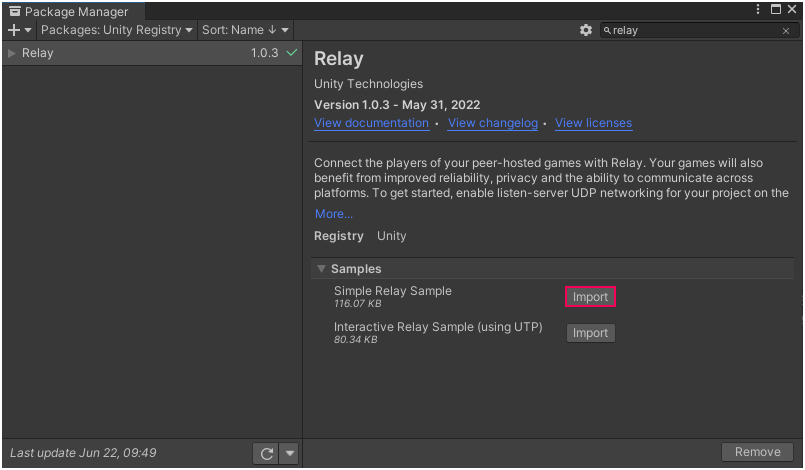Click the green installed checkmark beside Relay
This screenshot has height=470, width=805.
[292, 53]
